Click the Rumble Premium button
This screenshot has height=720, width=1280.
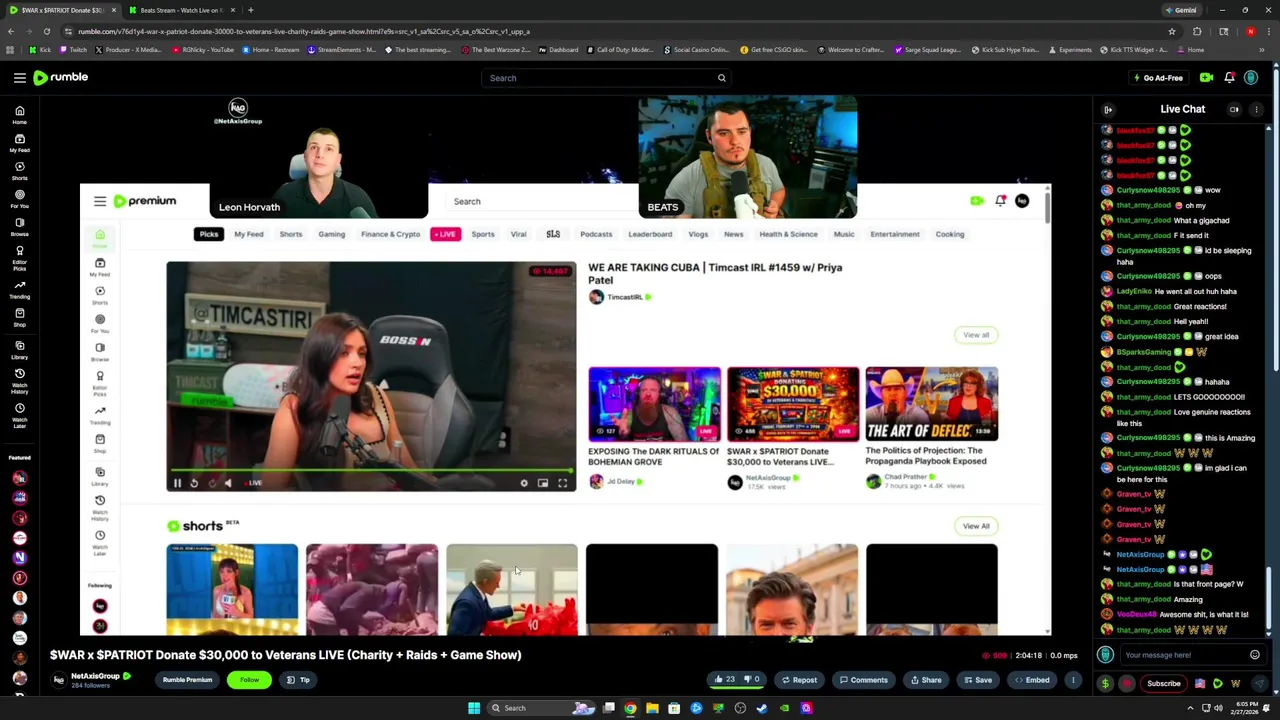tap(187, 680)
